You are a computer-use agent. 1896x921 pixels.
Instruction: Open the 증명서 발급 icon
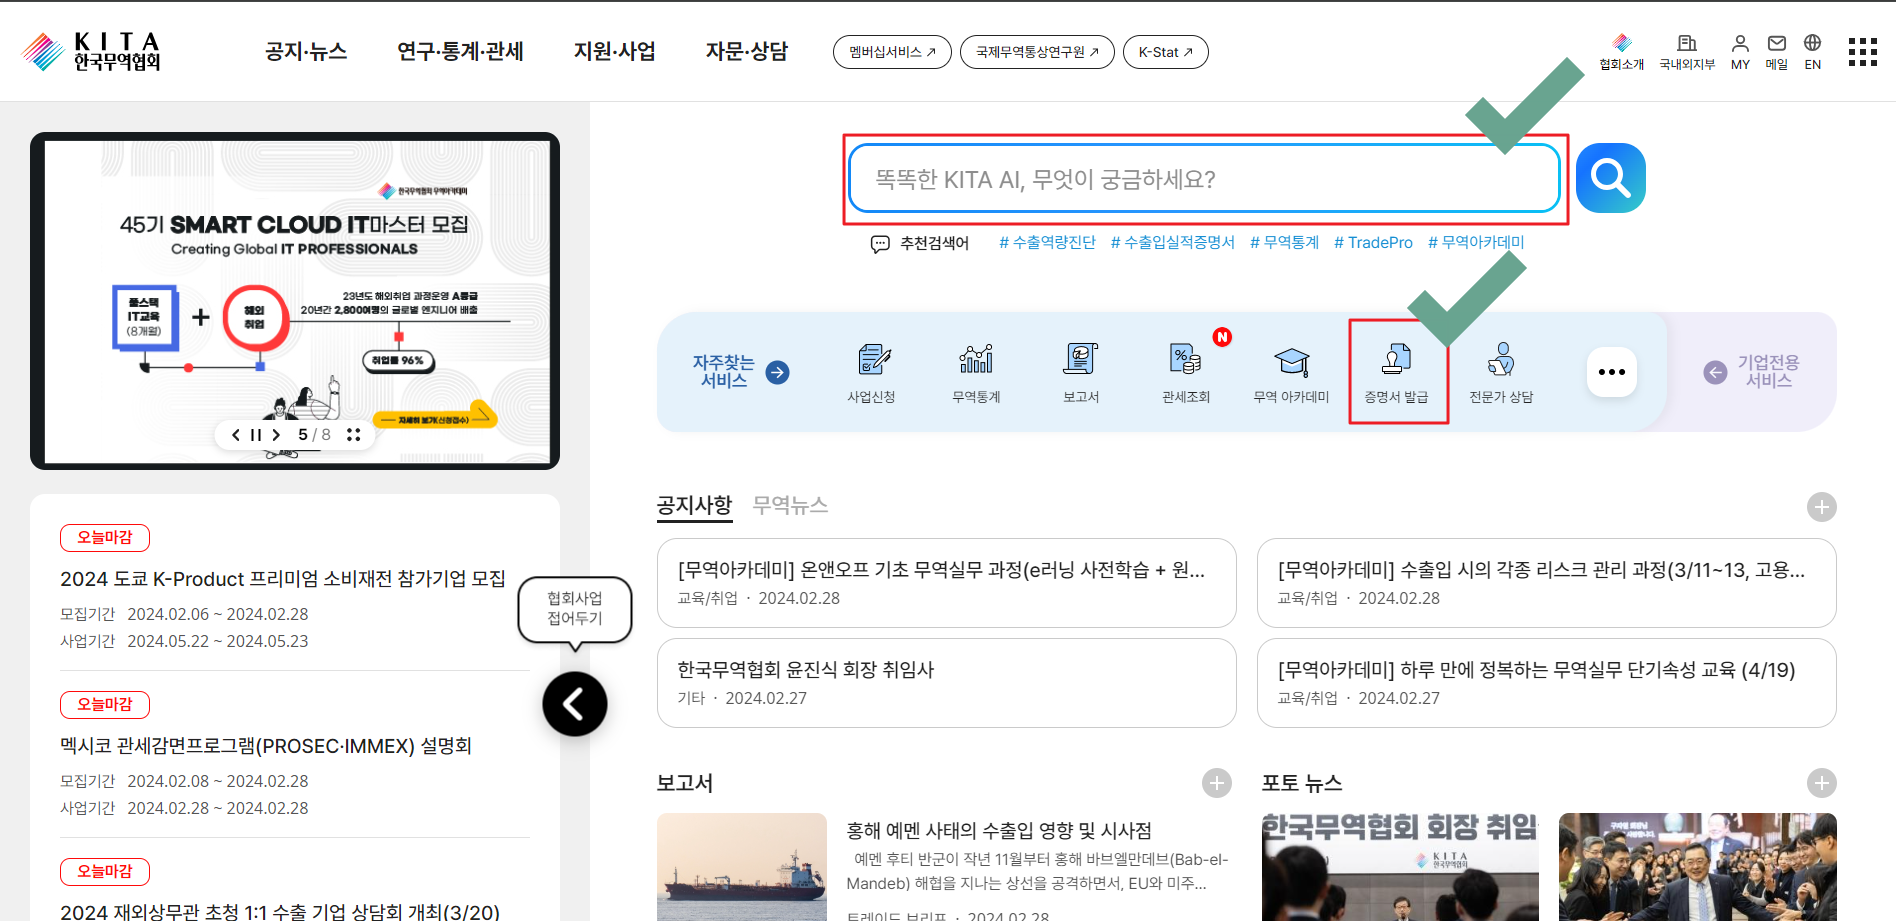[1397, 373]
